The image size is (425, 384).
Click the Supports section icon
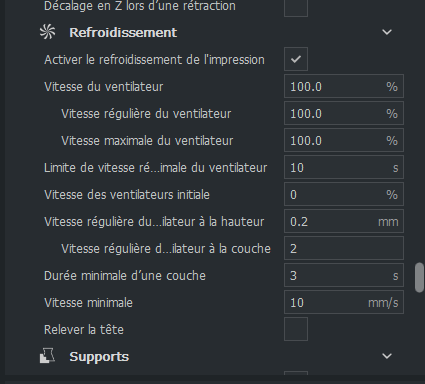[x=48, y=356]
